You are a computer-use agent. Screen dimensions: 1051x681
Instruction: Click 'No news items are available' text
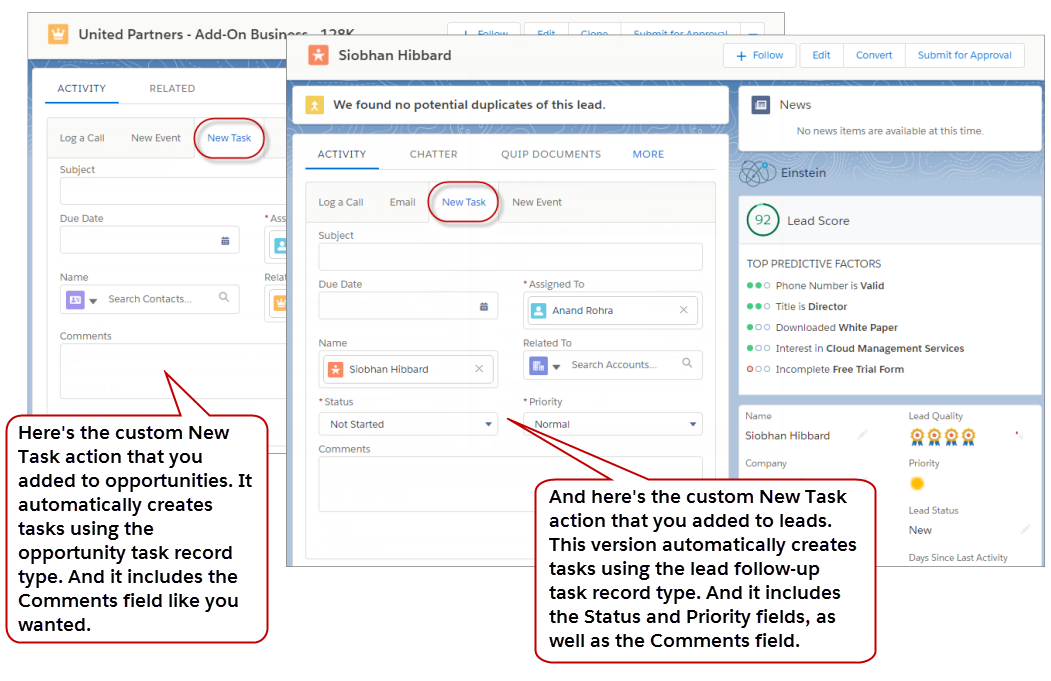(x=890, y=131)
